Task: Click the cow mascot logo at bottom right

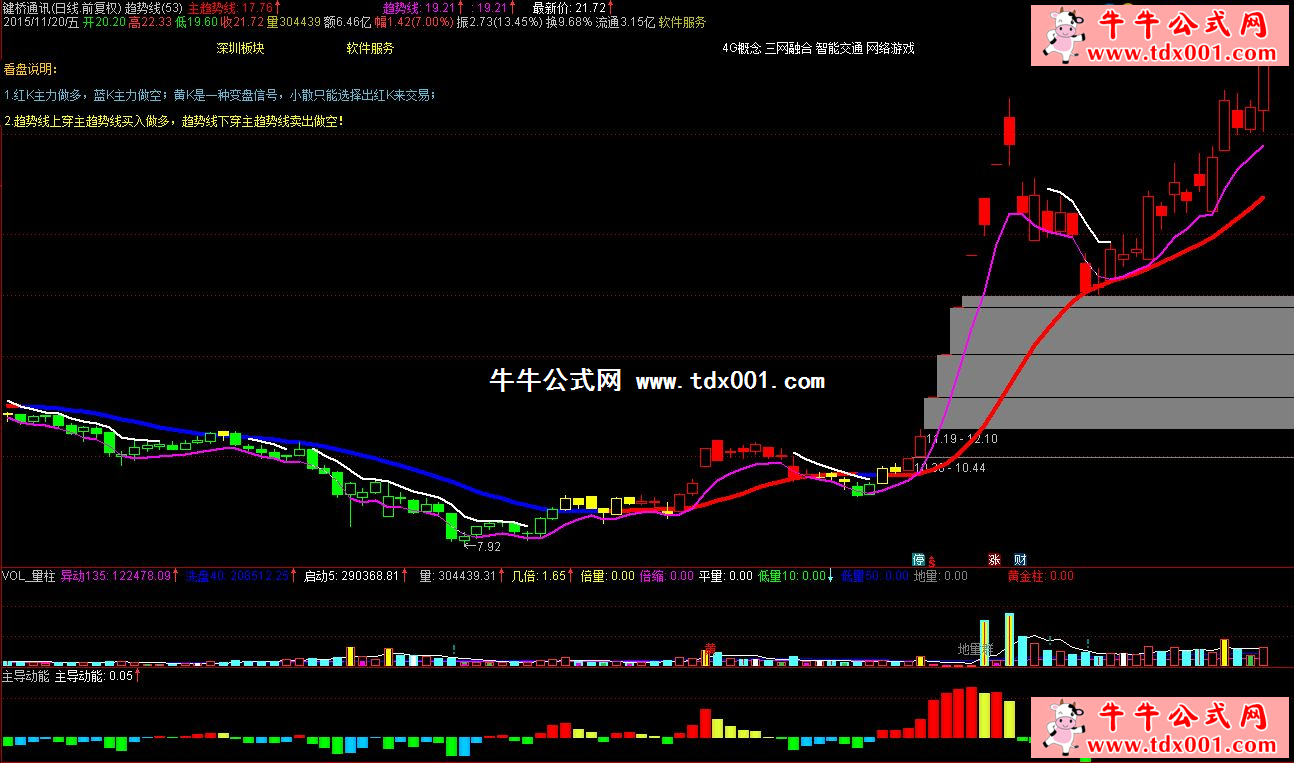Action: [x=1065, y=728]
